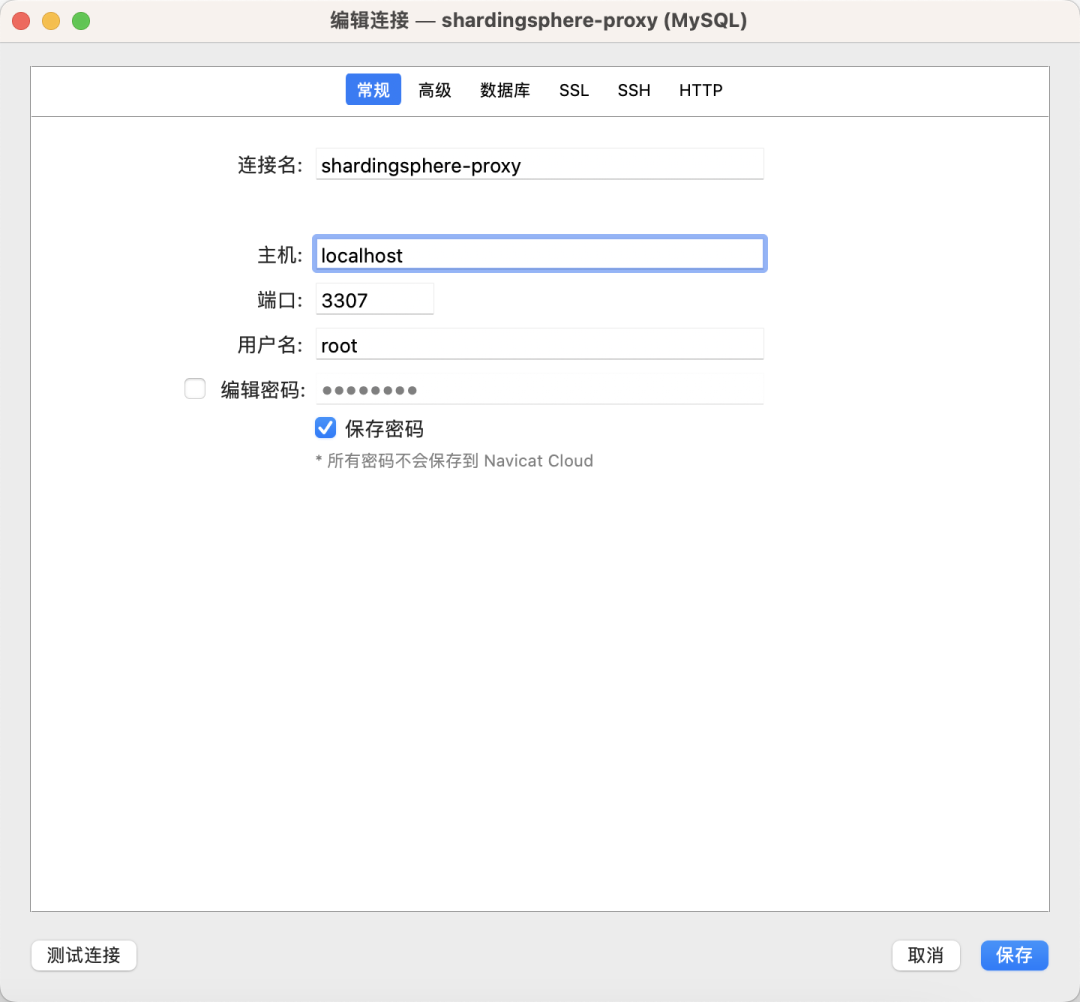Select the 用户名 field containing root
The image size is (1080, 1002).
[539, 345]
